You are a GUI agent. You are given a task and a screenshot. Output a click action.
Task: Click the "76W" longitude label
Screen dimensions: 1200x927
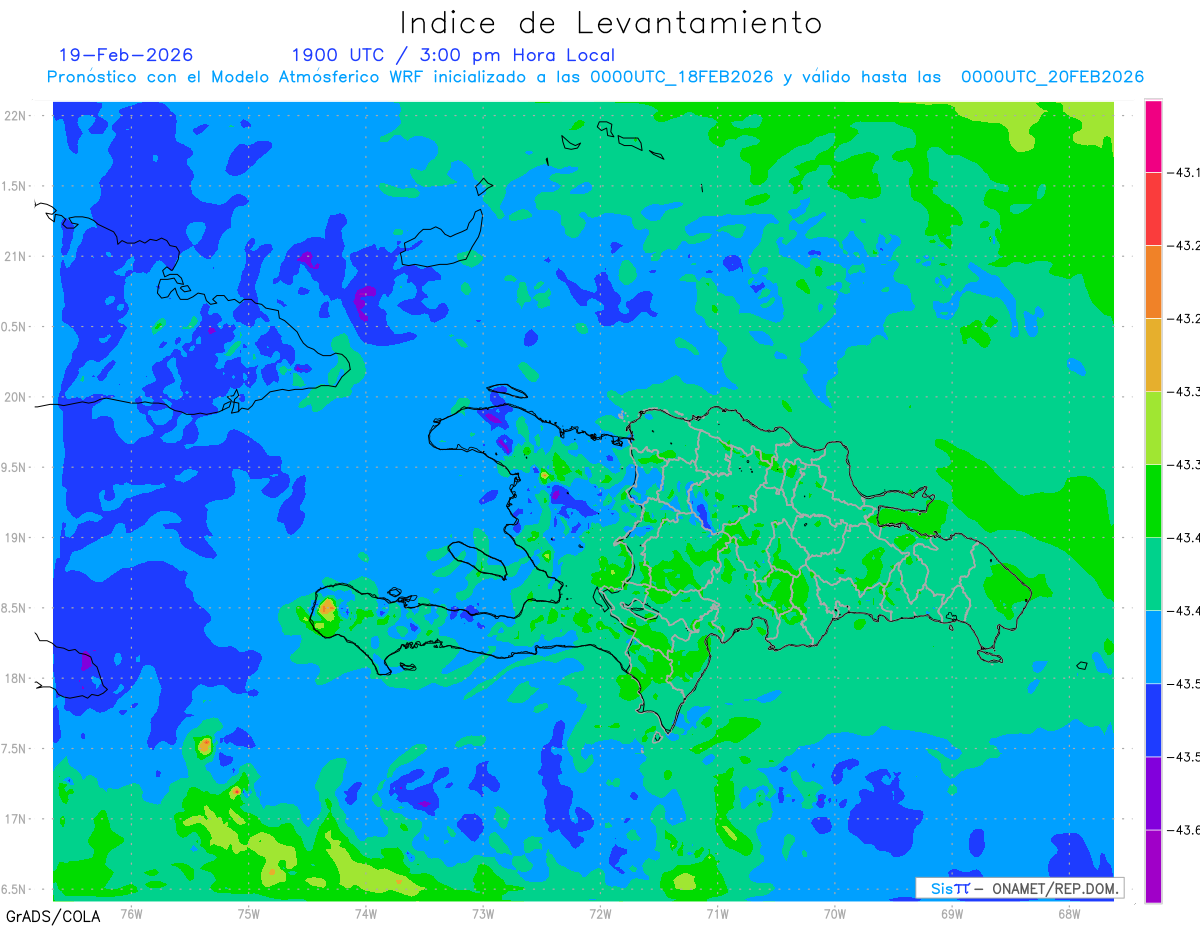click(x=131, y=913)
